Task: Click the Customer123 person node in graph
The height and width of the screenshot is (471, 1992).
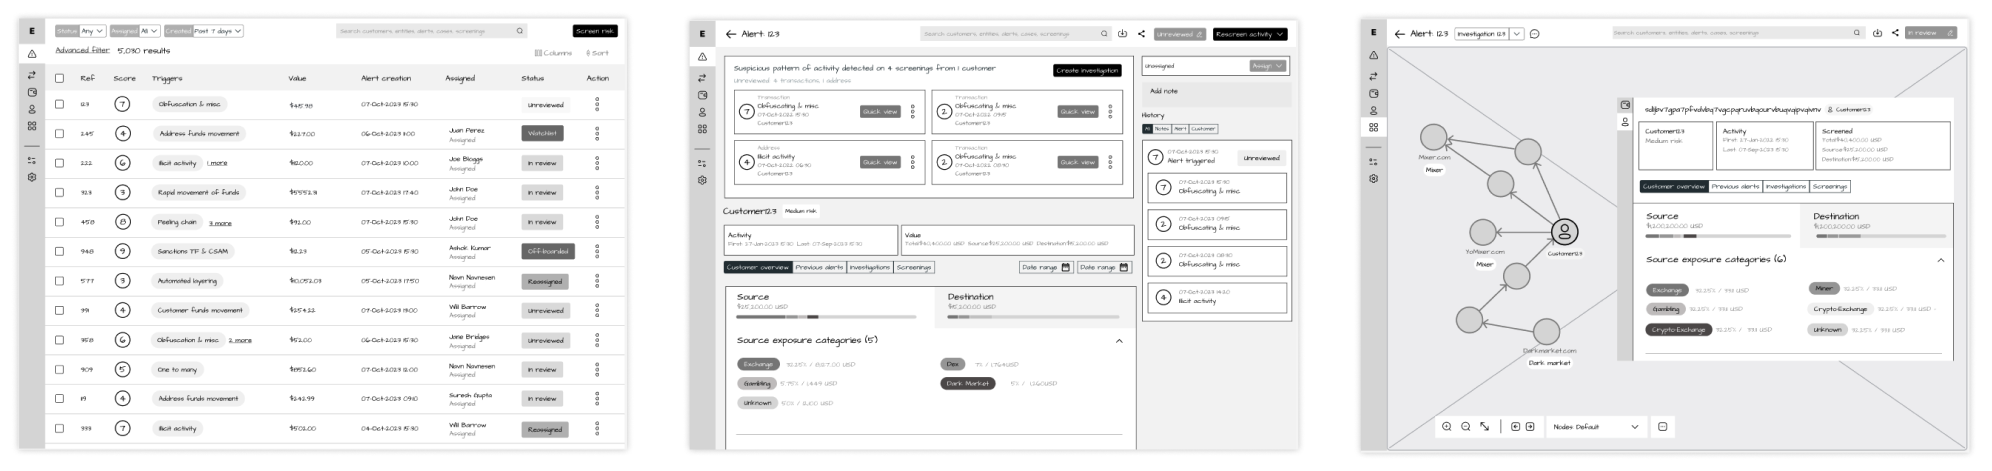Action: tap(1563, 232)
